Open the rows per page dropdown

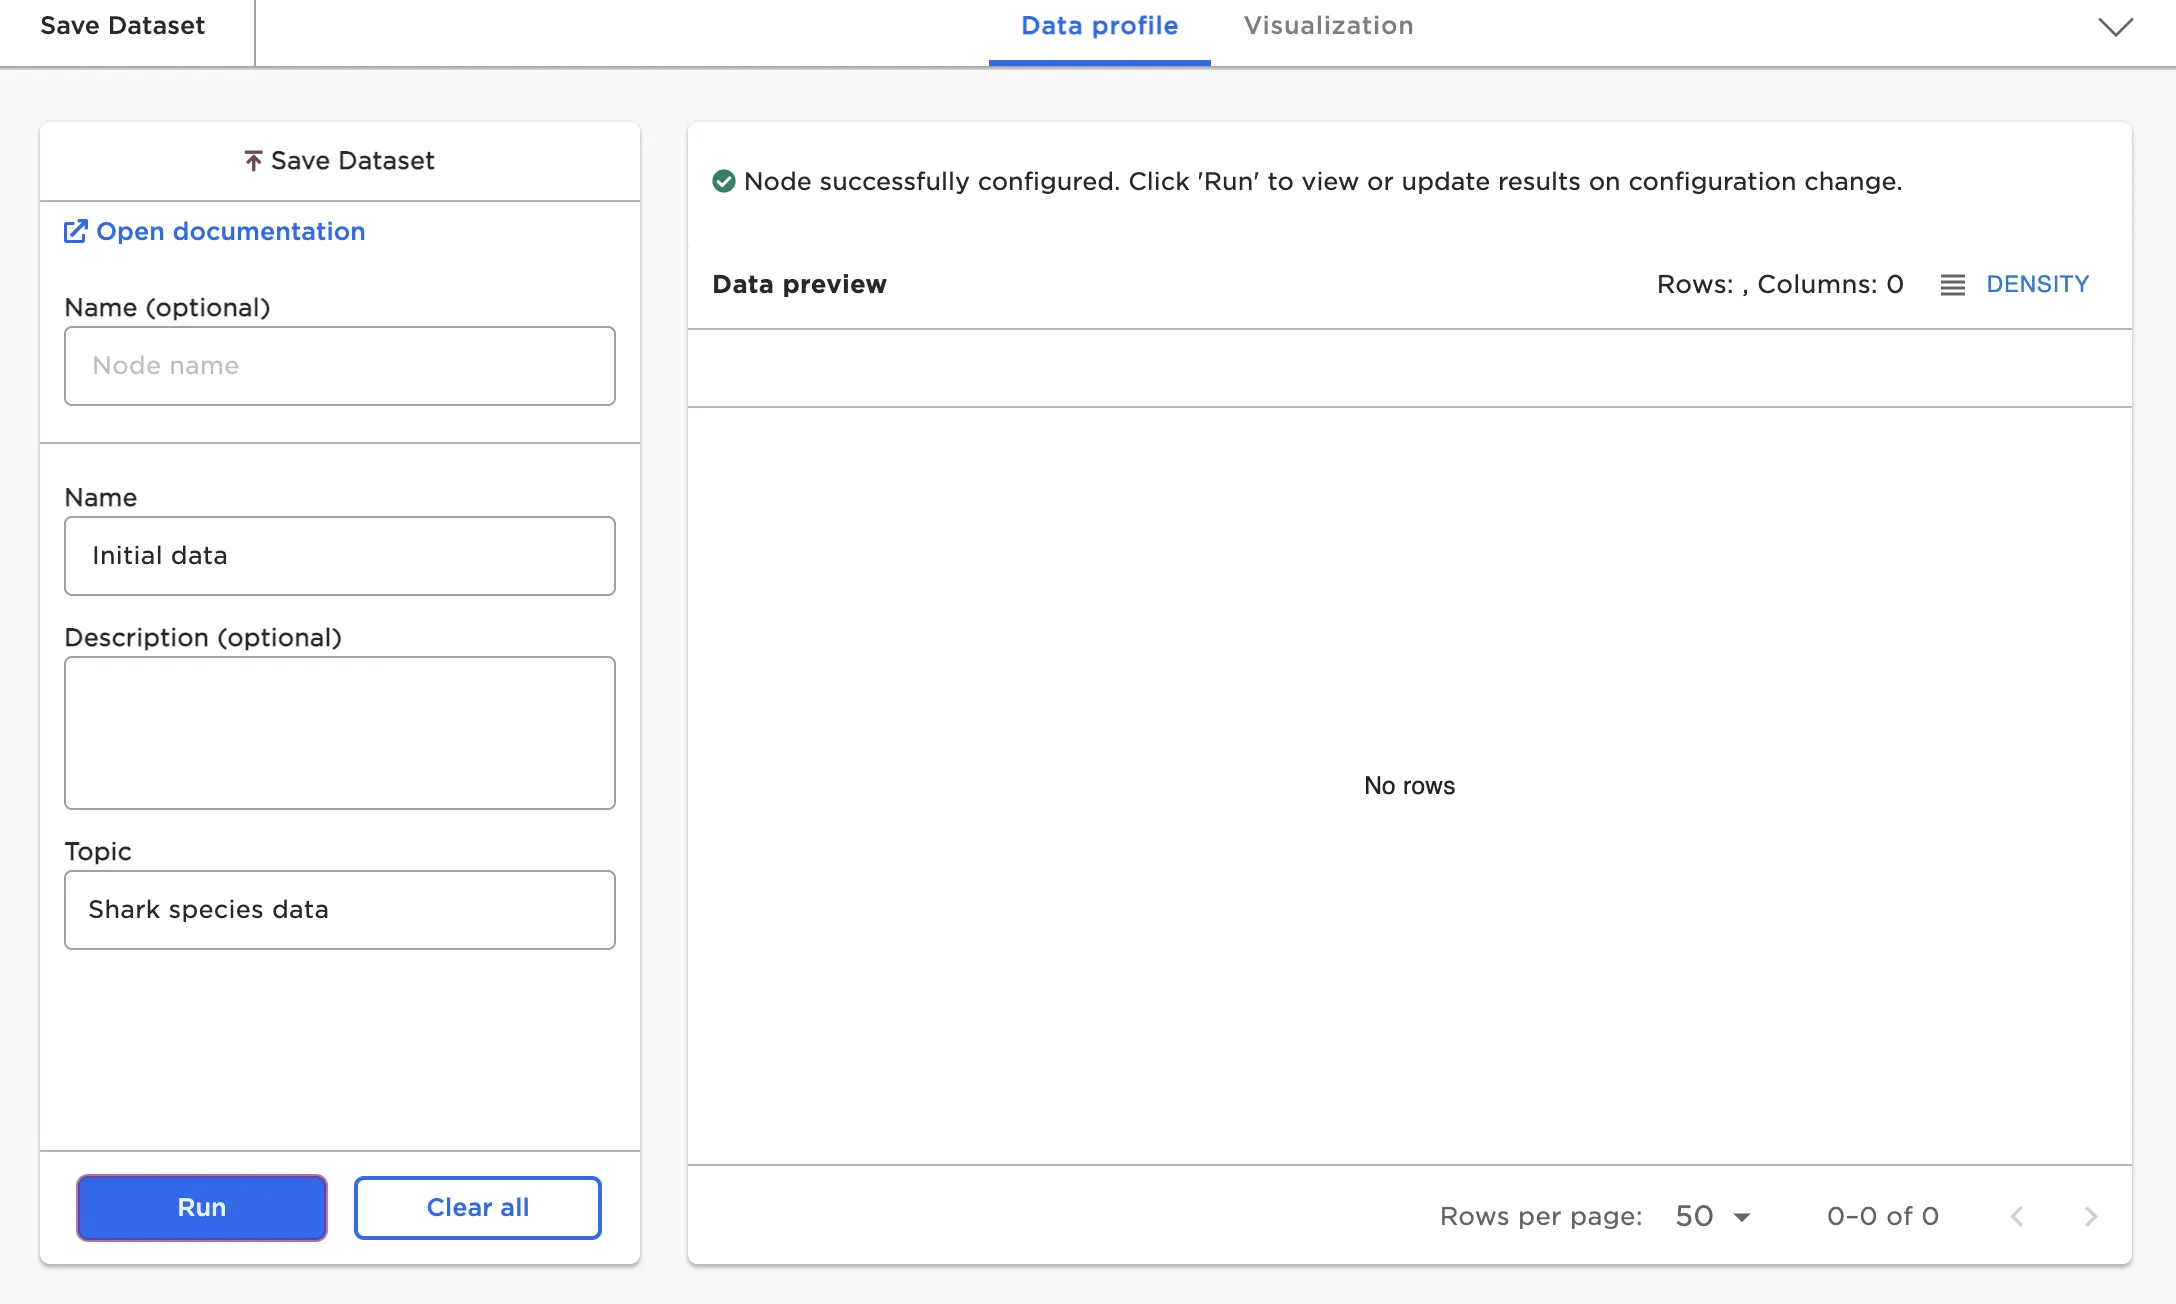pos(1742,1217)
